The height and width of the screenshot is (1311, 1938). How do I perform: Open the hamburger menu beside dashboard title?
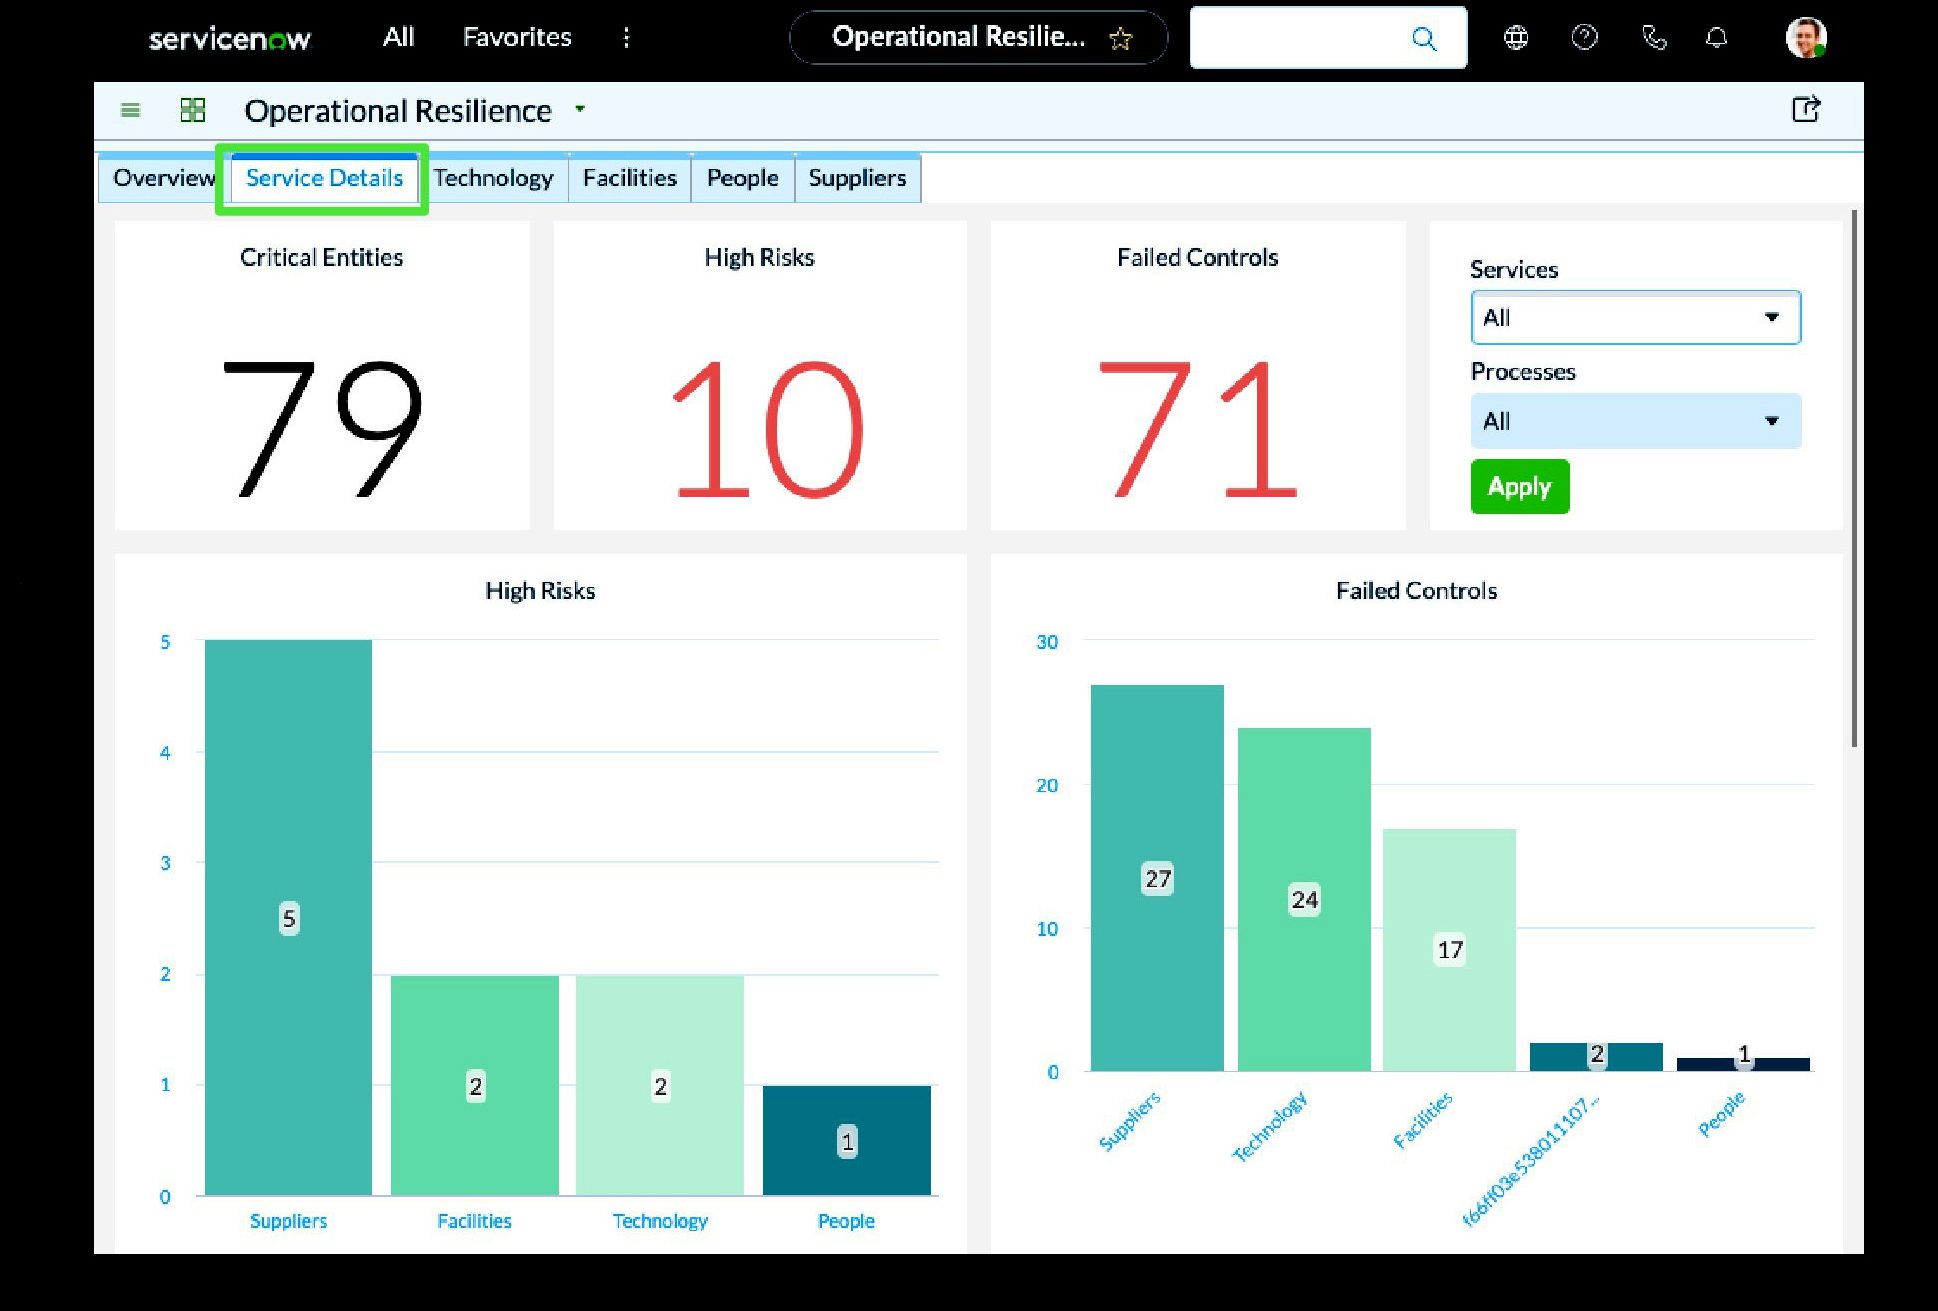pyautogui.click(x=130, y=110)
